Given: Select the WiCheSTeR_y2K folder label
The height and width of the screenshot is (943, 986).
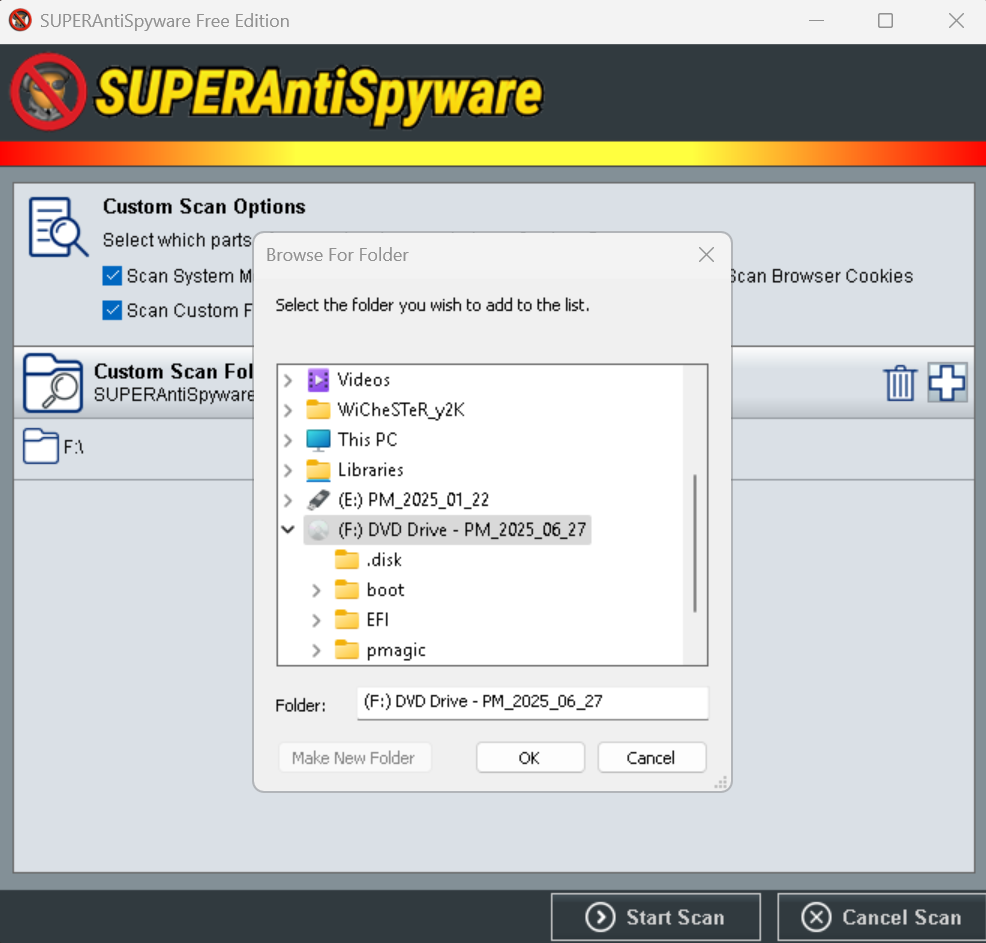Looking at the screenshot, I should click(x=401, y=410).
